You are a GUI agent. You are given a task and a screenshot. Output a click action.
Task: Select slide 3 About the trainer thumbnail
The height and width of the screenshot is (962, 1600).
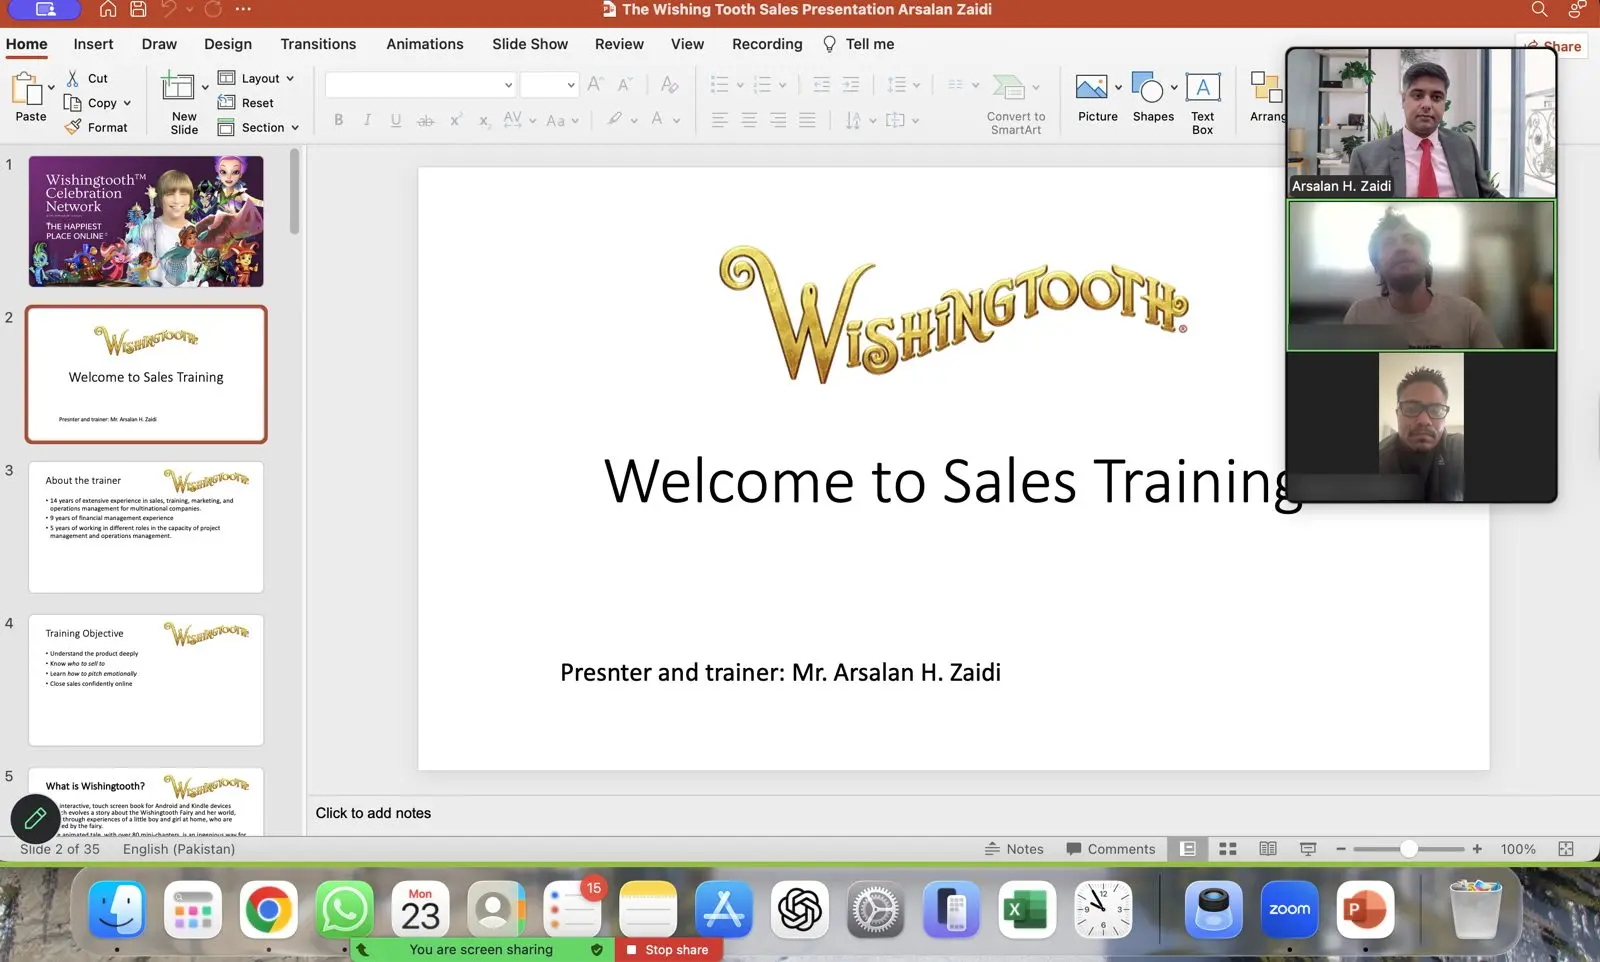pos(146,527)
